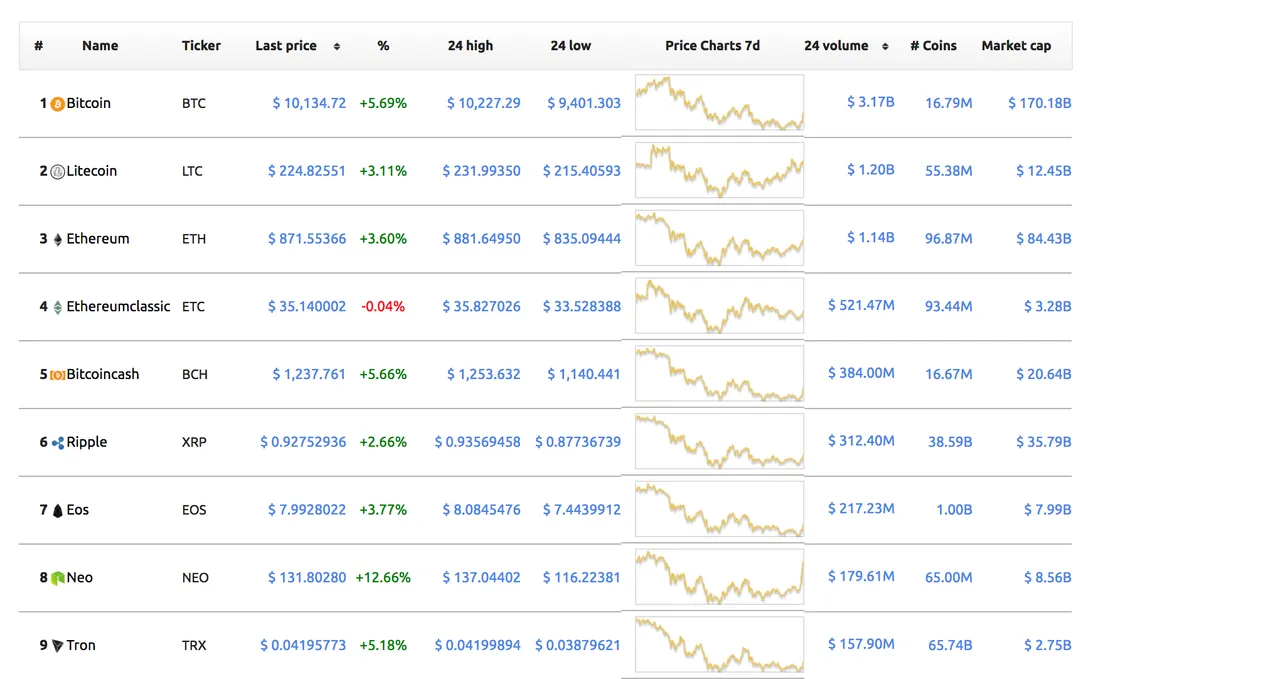Click Neo coins value 65.00M
Screen dimensions: 1280x679
[949, 578]
